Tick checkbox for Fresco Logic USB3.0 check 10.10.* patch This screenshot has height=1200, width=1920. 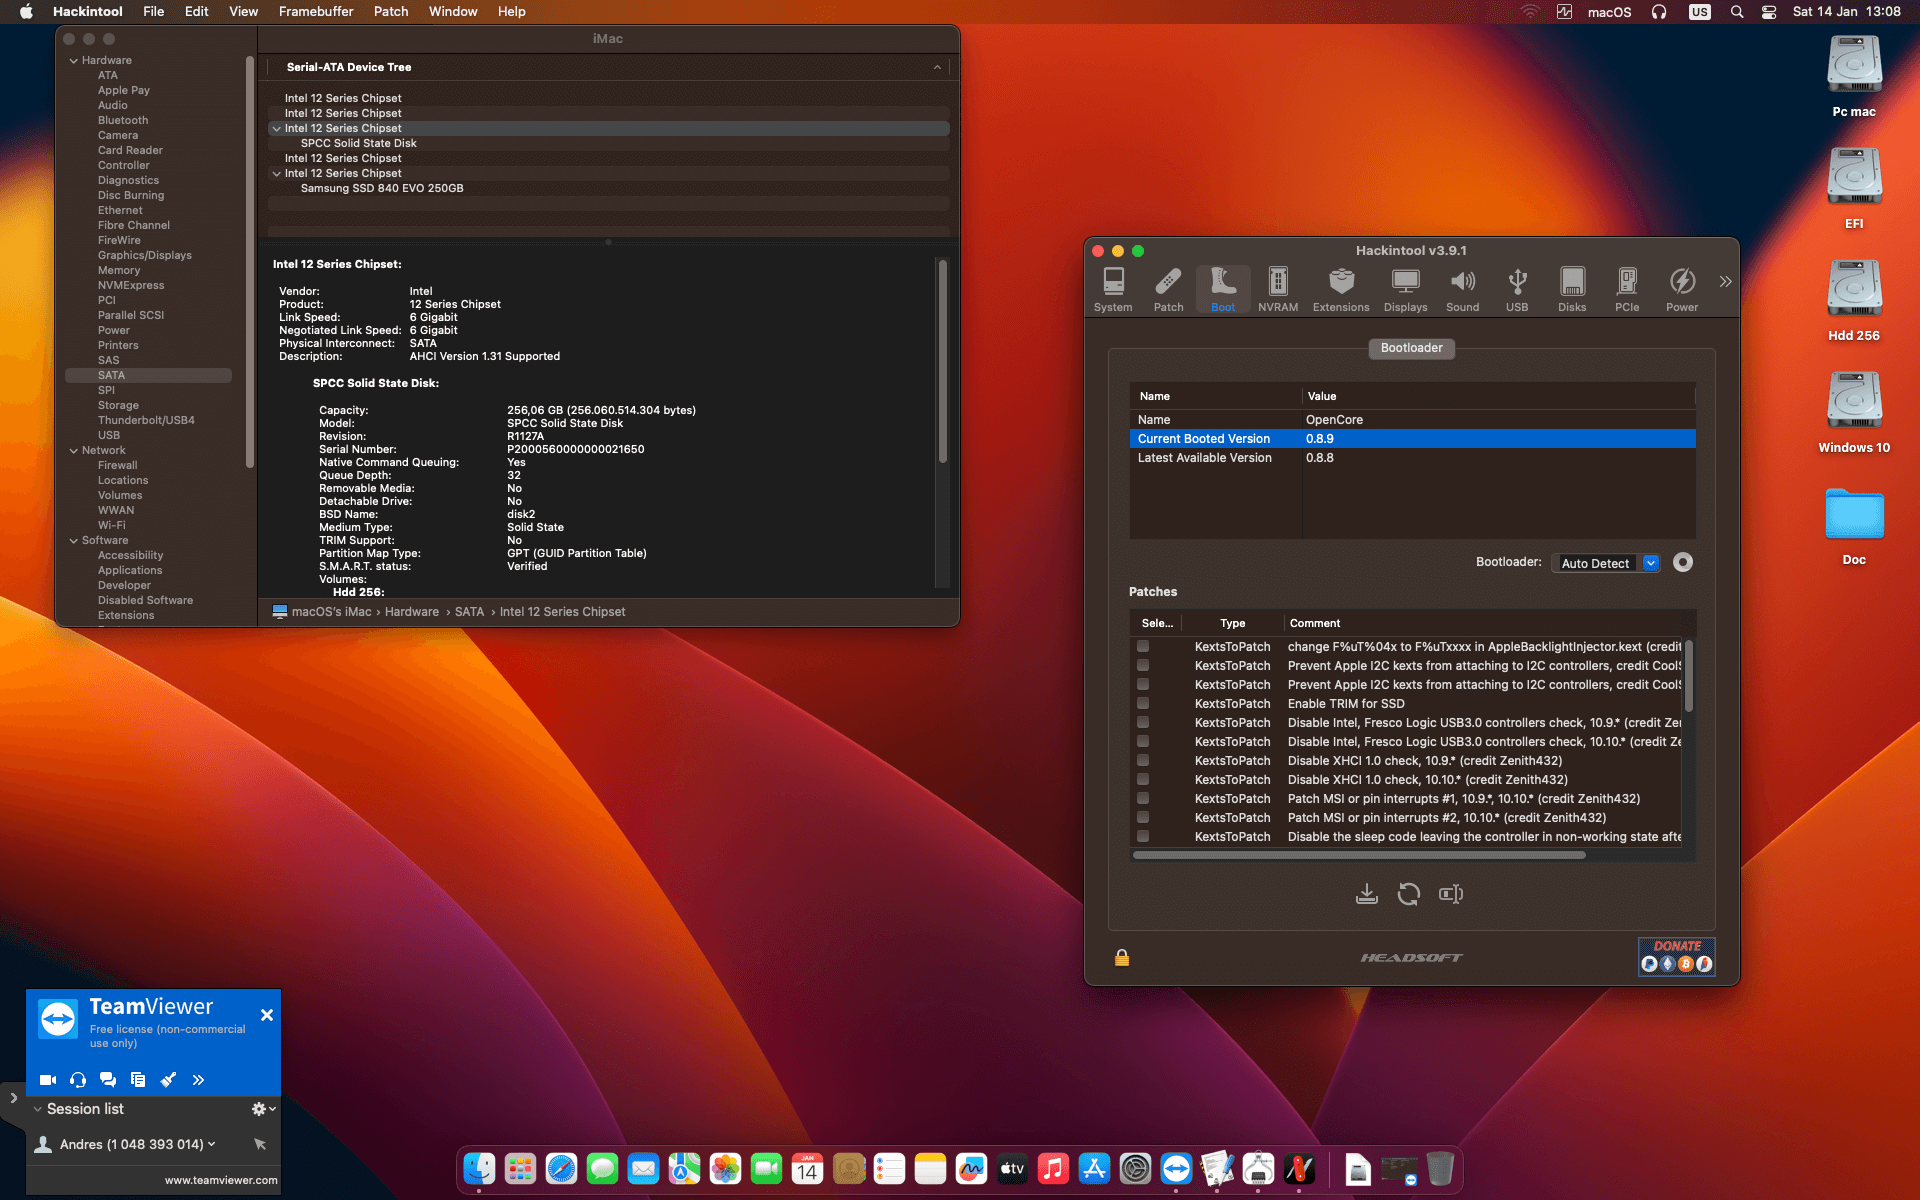click(x=1143, y=741)
